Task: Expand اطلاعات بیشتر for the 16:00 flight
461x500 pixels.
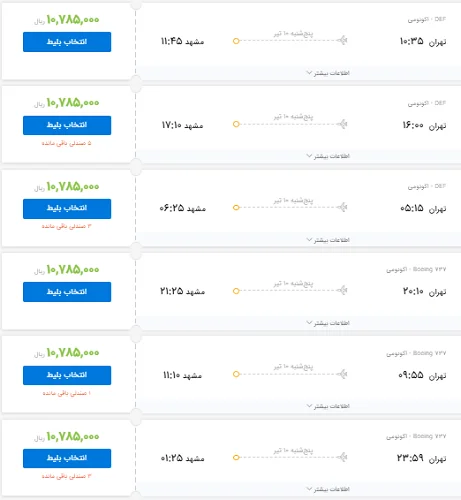Action: click(x=328, y=156)
